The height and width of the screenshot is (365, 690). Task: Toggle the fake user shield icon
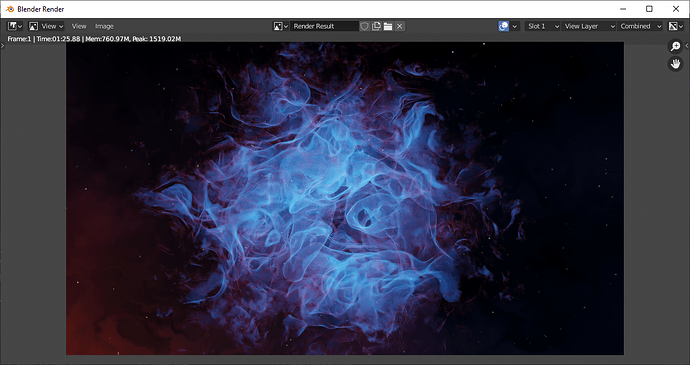coord(364,26)
